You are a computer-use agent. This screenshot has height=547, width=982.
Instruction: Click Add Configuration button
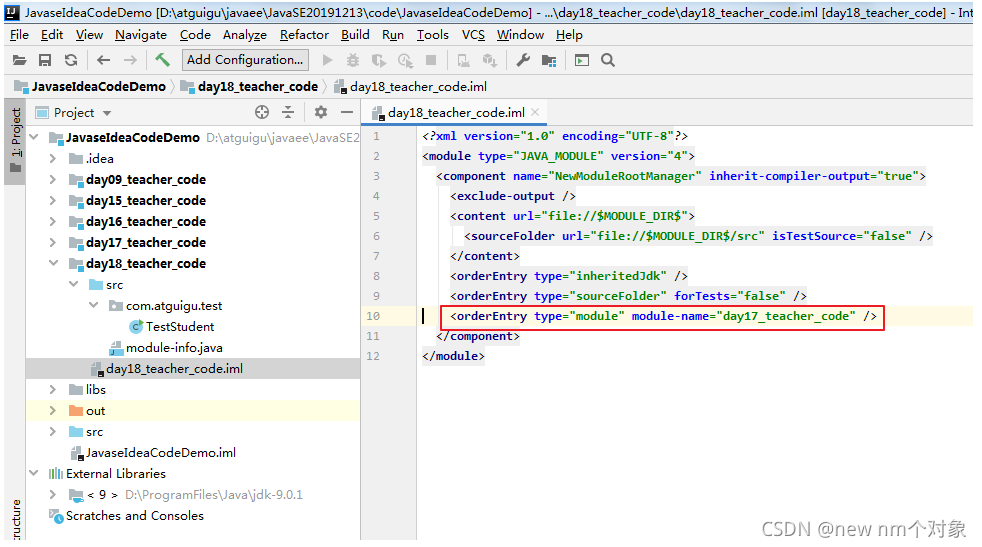245,60
